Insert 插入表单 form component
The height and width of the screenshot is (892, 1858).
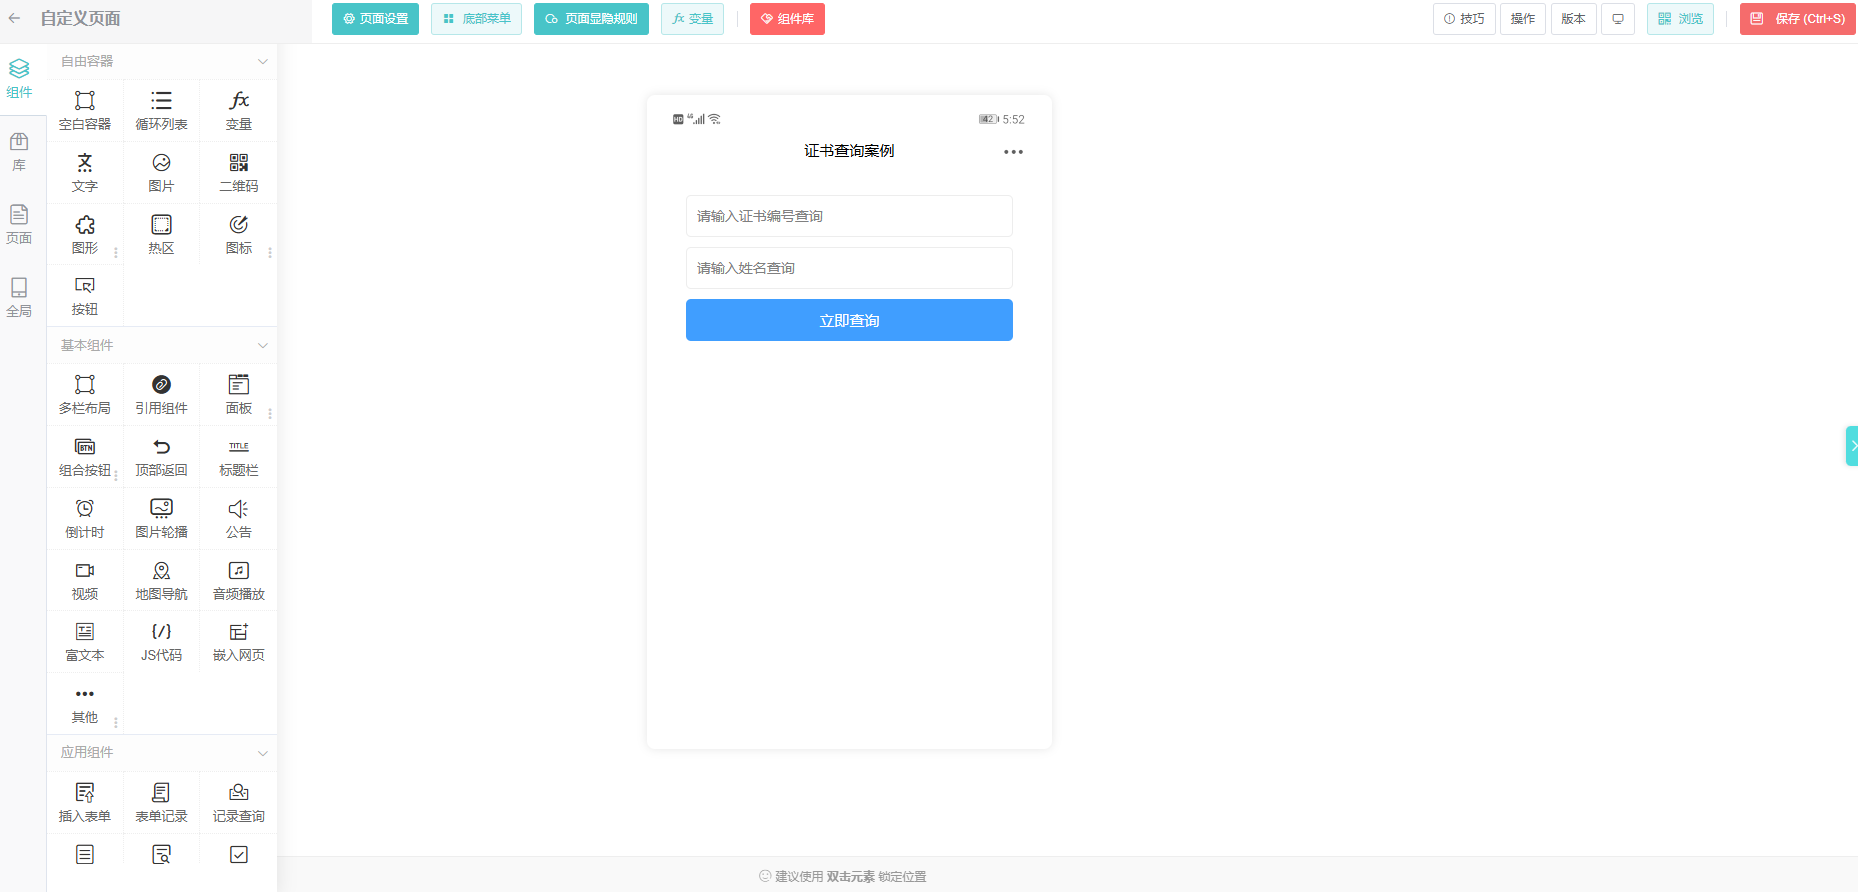coord(85,803)
